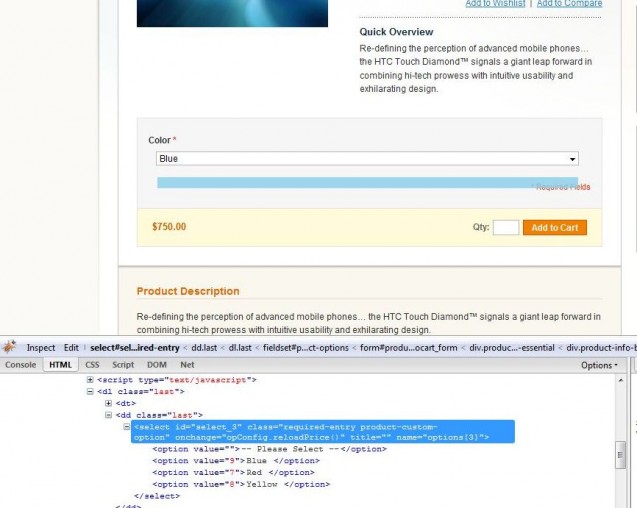Viewport: 637px width, 508px height.
Task: Click the Add to Compare link
Action: (569, 3)
